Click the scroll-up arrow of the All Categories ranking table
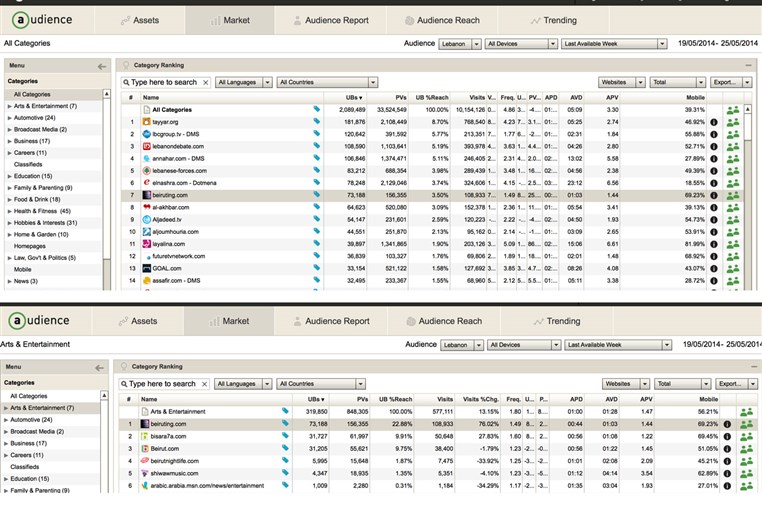The image size is (762, 508). (748, 109)
